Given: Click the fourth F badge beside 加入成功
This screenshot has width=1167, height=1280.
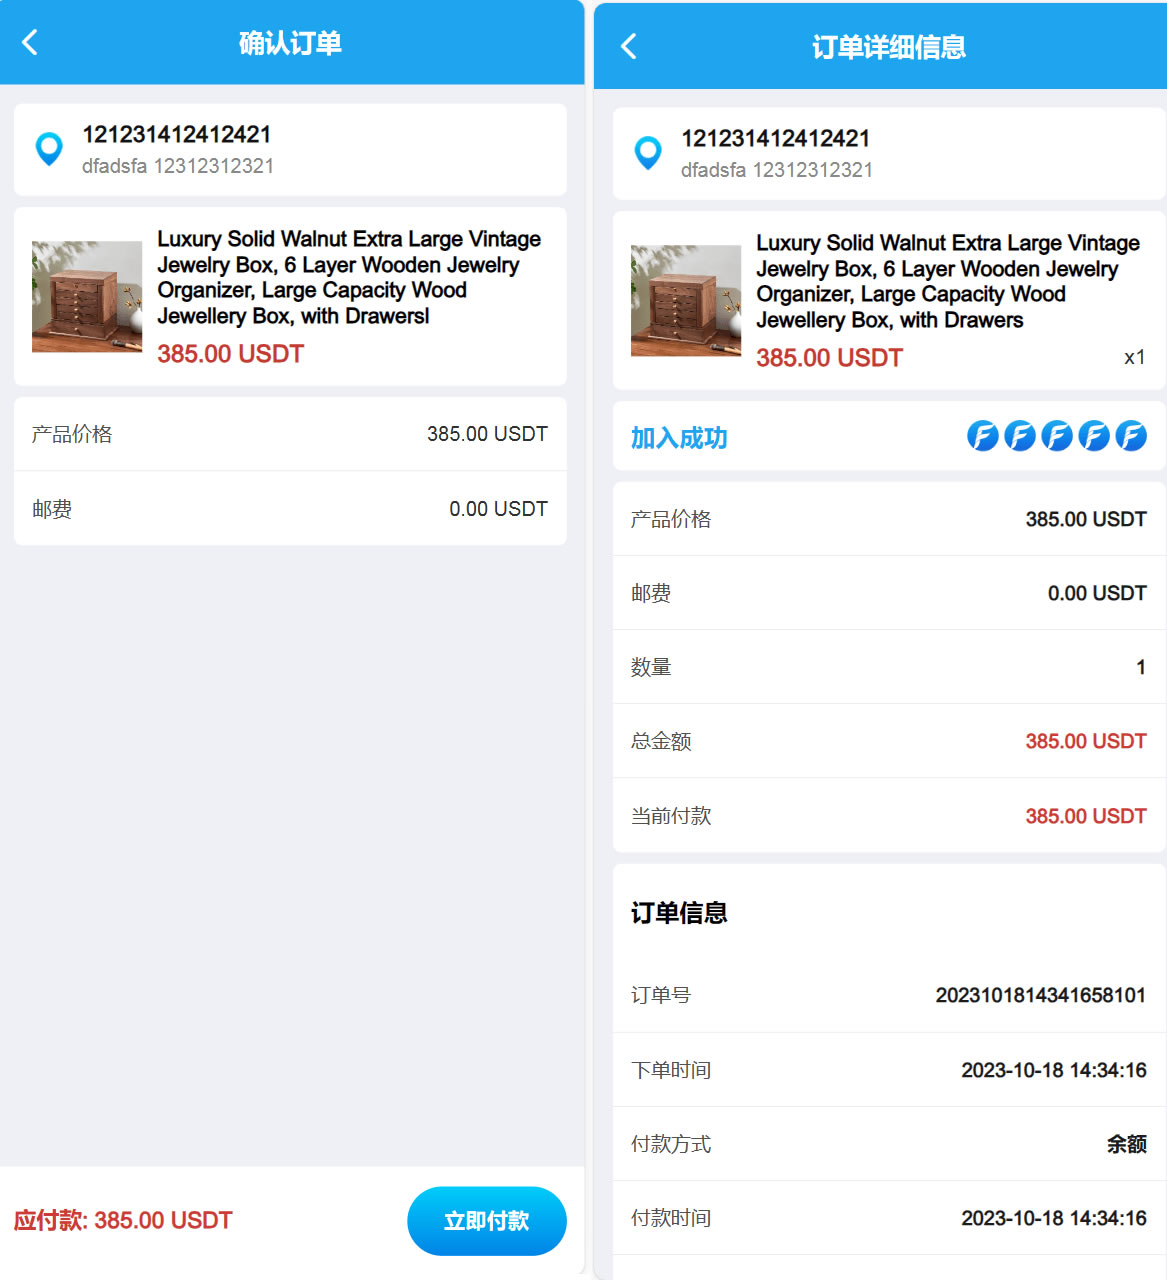Looking at the screenshot, I should click(x=1093, y=436).
